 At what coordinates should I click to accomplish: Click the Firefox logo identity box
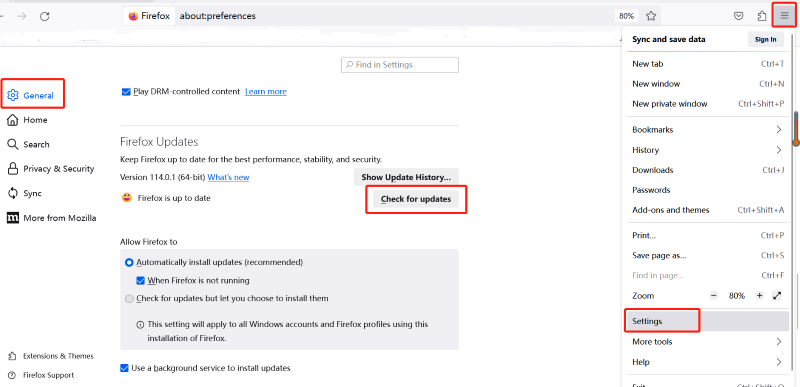149,16
